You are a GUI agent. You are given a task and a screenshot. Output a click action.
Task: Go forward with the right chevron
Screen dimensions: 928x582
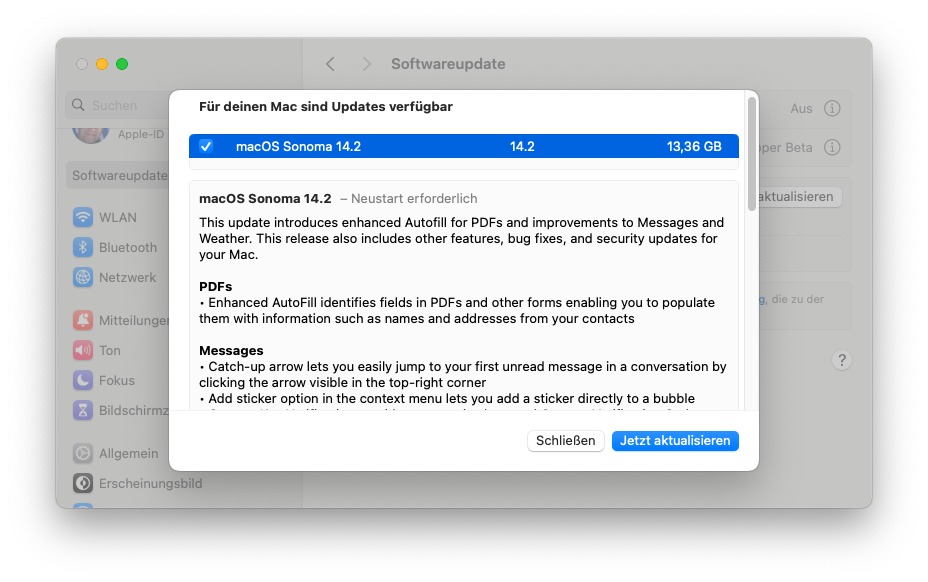pyautogui.click(x=366, y=64)
